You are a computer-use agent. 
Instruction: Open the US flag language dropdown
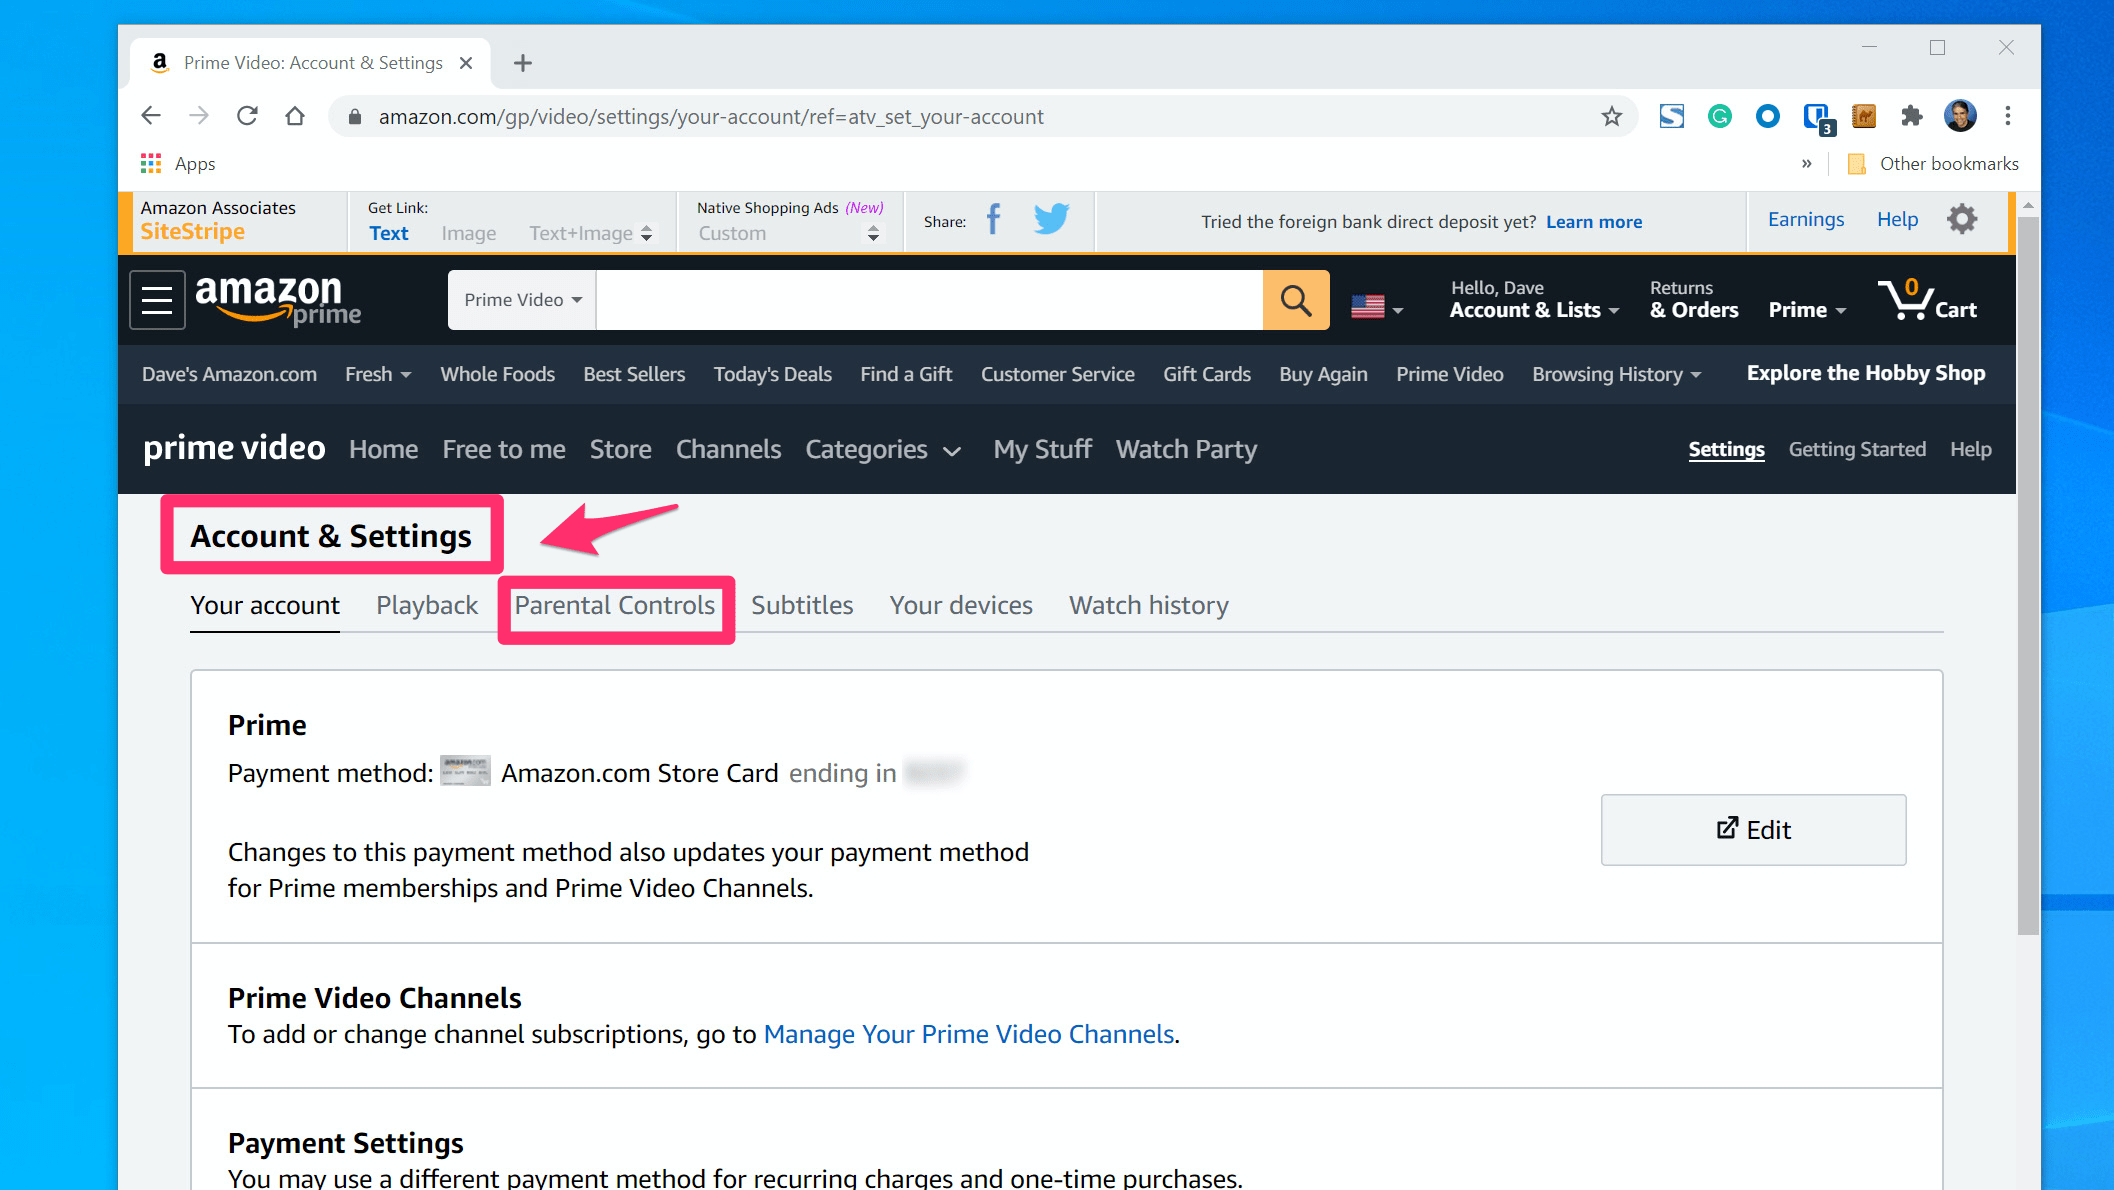[x=1376, y=307]
